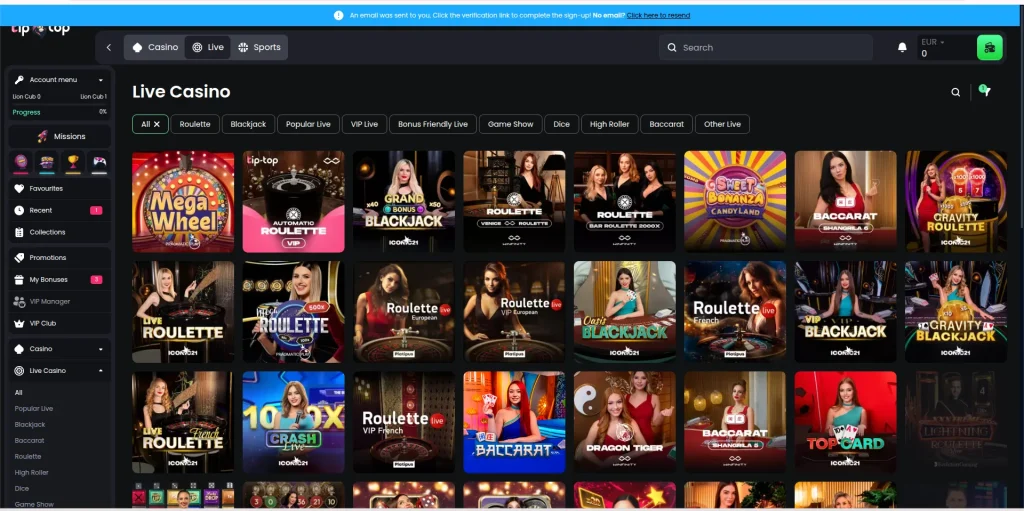
Task: Select High Roller in sidebar list
Action: (x=32, y=472)
